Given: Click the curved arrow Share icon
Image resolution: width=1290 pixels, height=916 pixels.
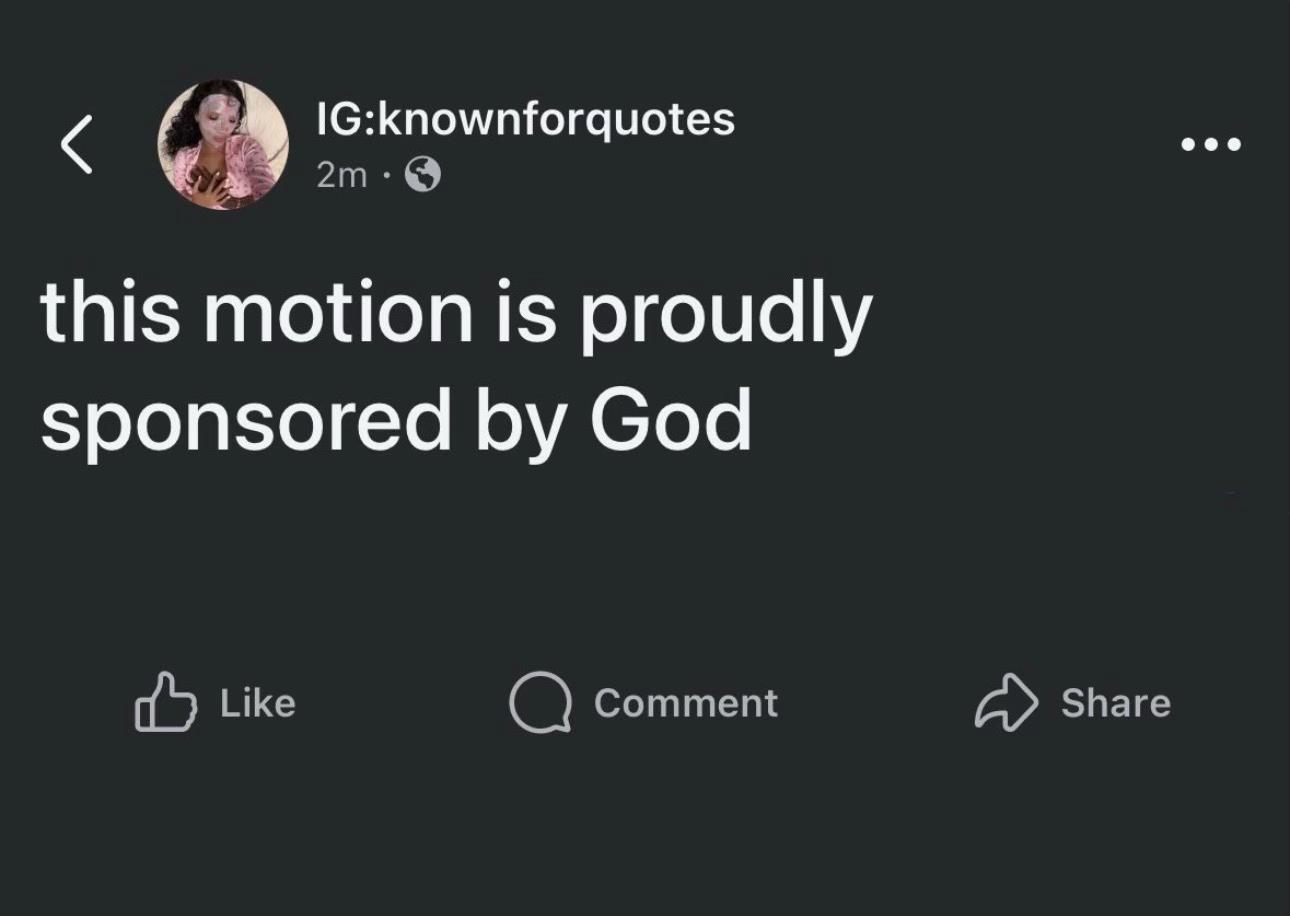Looking at the screenshot, I should click(x=1006, y=703).
